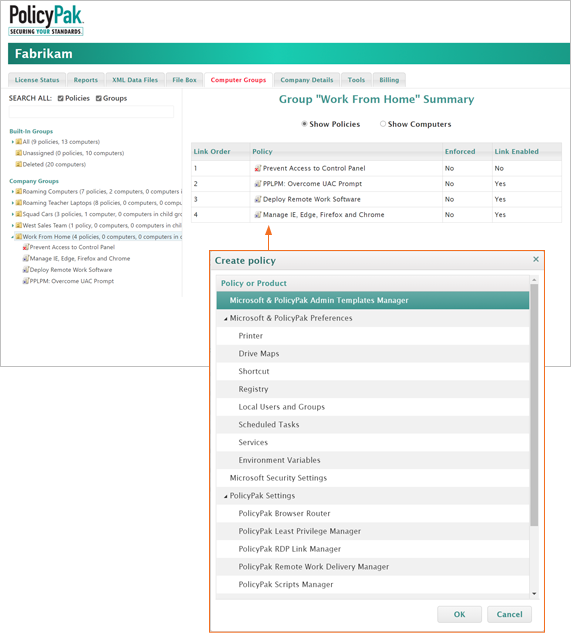
Task: Click OK in Create policy dialog
Action: point(460,614)
